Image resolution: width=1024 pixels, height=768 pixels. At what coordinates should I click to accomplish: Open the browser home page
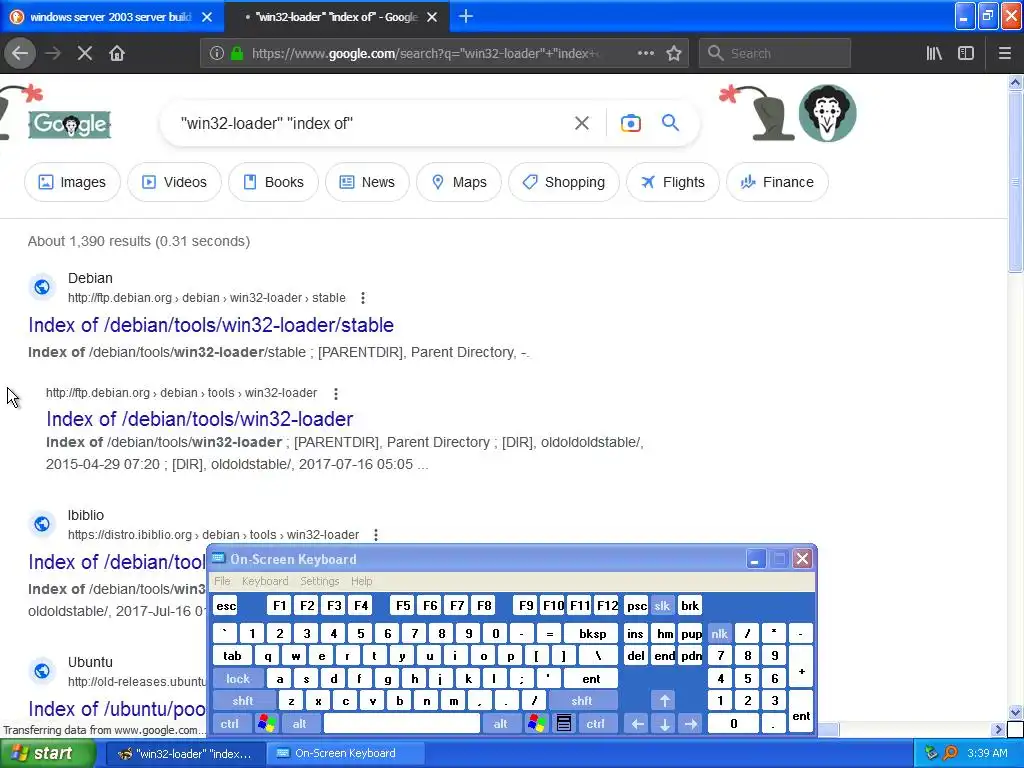pos(117,53)
